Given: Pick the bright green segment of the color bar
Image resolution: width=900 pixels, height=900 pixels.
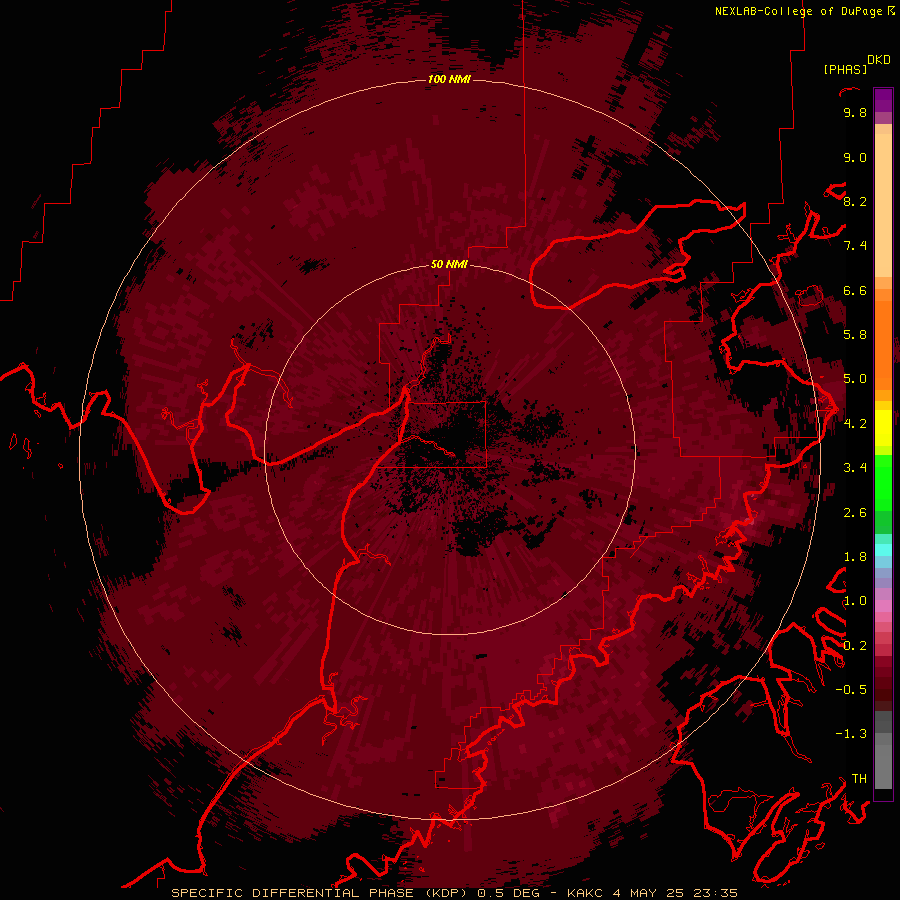Looking at the screenshot, I should [x=883, y=483].
